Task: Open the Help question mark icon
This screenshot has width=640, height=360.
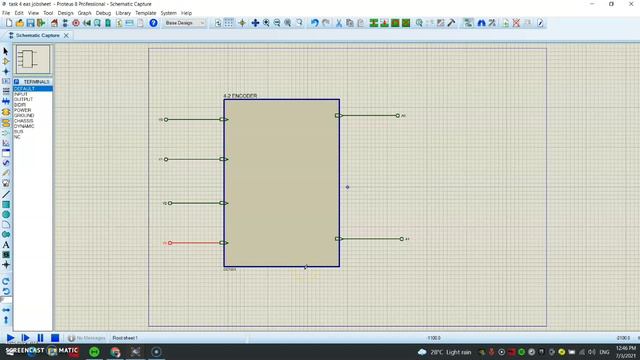Action: 153,23
